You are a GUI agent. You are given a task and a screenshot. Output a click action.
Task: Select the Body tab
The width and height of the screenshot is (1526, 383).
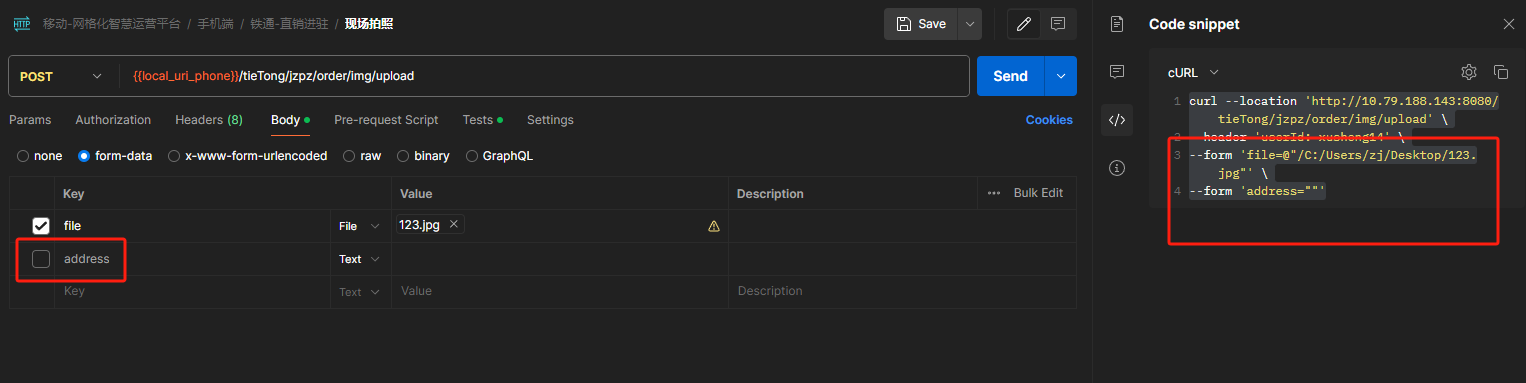point(290,120)
